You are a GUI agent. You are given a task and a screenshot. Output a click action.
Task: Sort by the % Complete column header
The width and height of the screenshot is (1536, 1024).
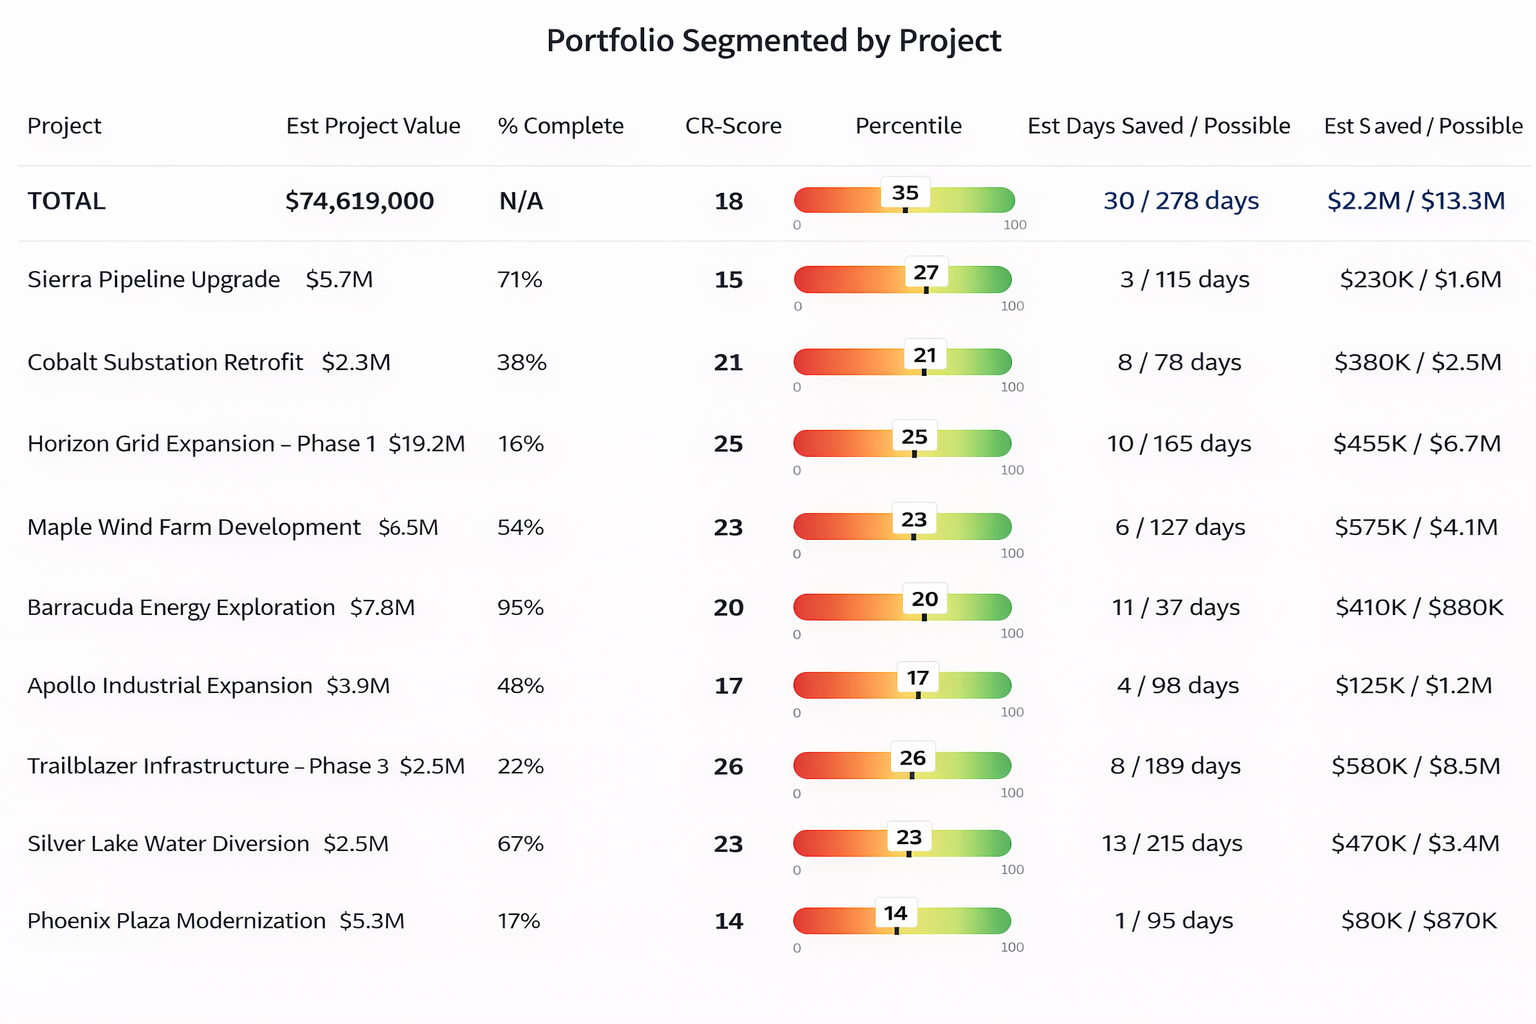[x=560, y=126]
